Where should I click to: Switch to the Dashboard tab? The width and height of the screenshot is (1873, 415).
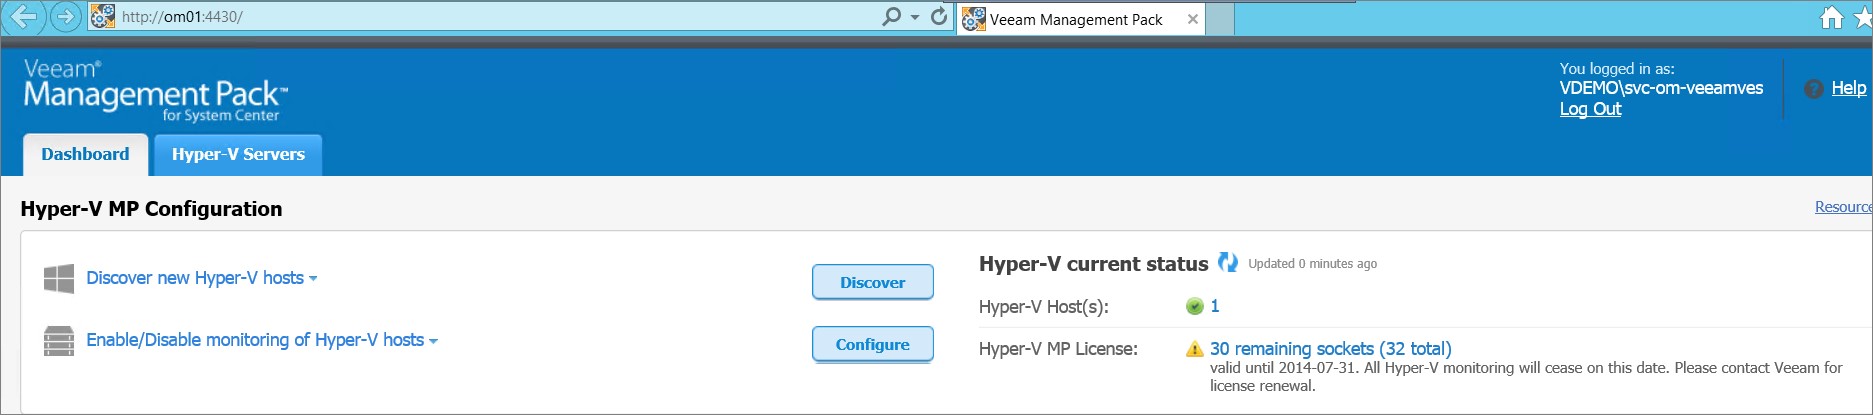pos(85,154)
